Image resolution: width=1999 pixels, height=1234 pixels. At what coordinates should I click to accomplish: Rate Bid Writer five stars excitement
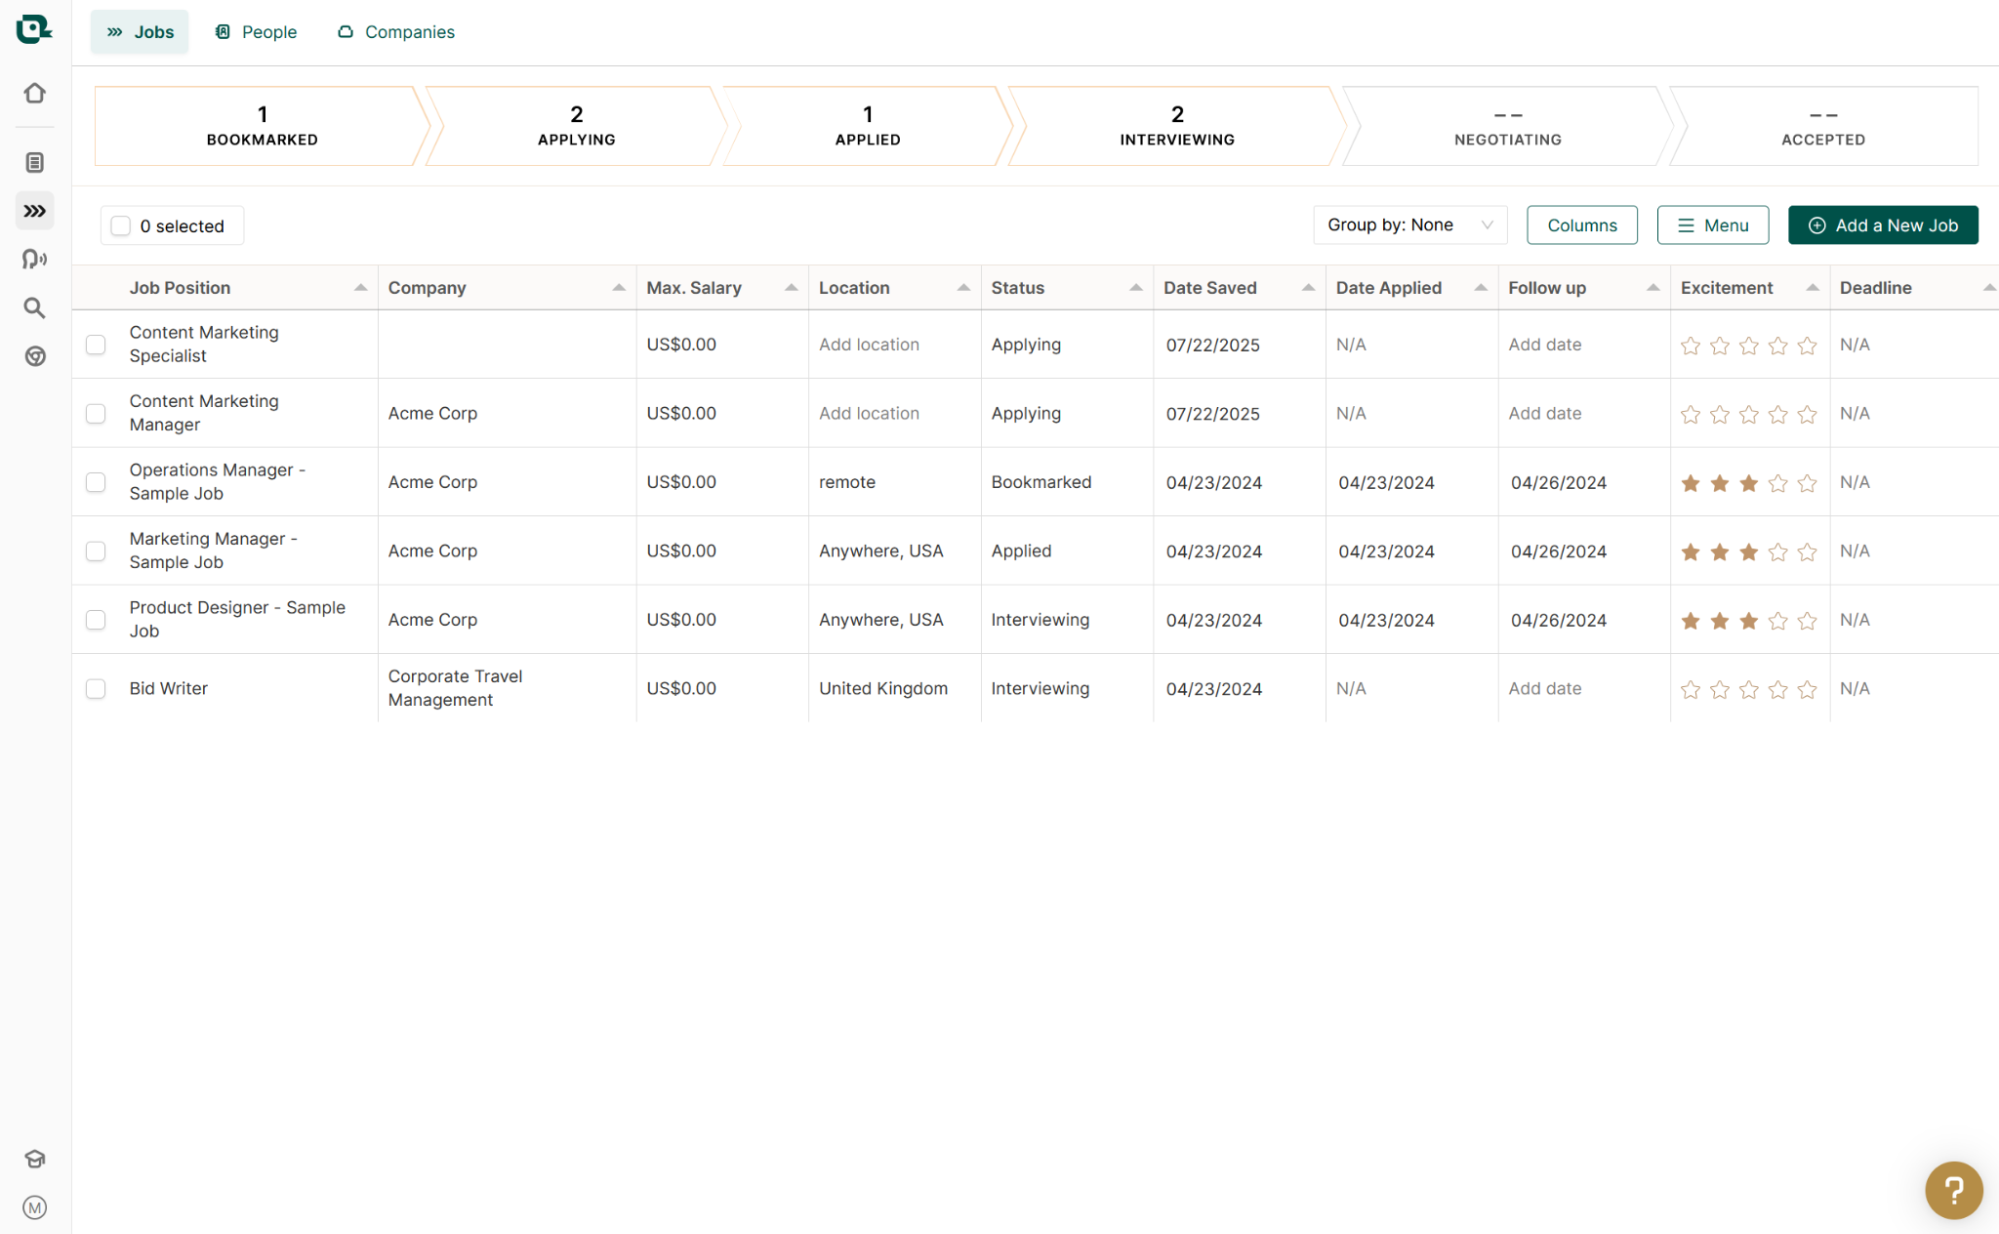click(1808, 689)
